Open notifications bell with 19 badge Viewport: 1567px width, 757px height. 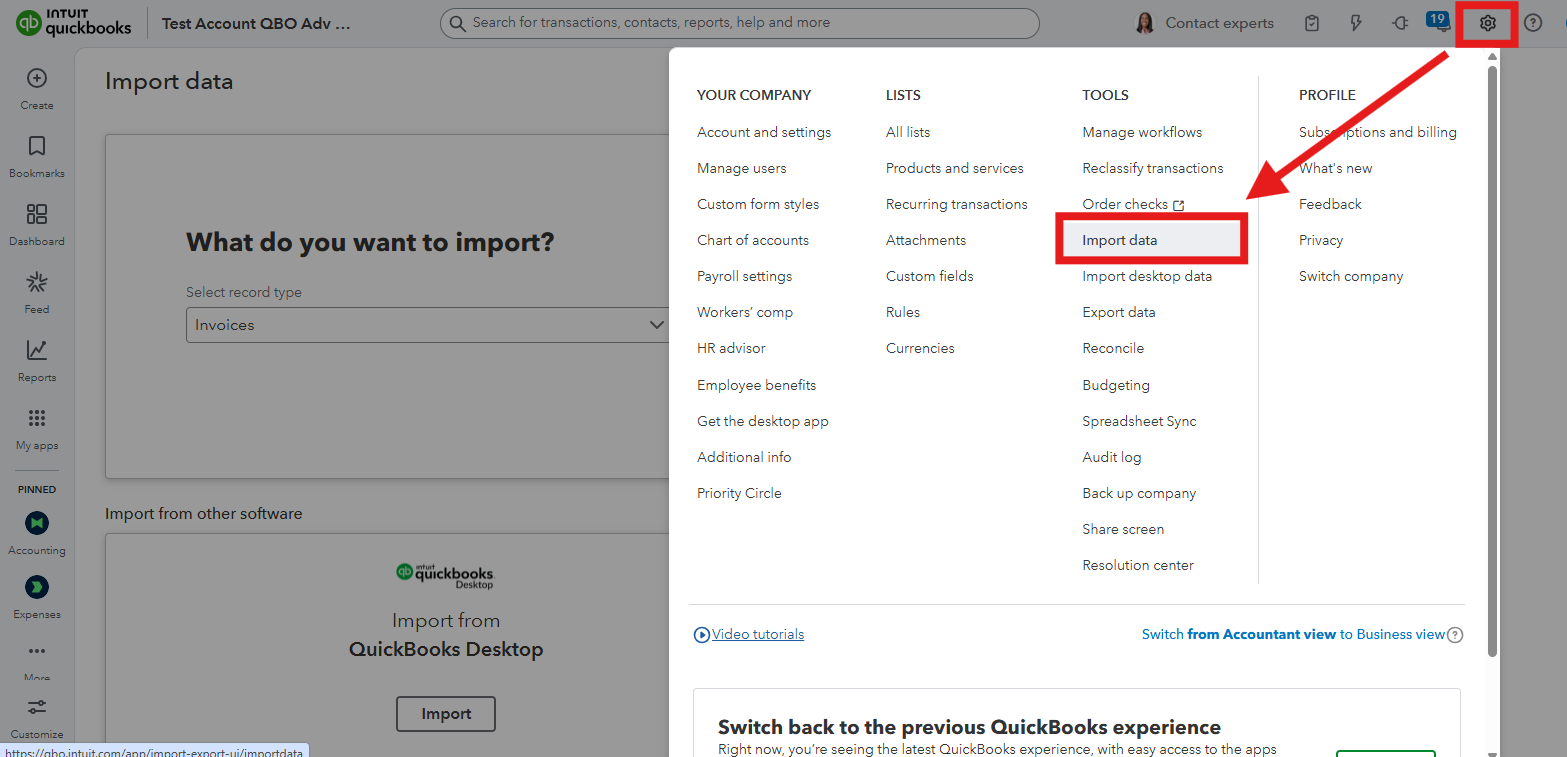pyautogui.click(x=1440, y=22)
